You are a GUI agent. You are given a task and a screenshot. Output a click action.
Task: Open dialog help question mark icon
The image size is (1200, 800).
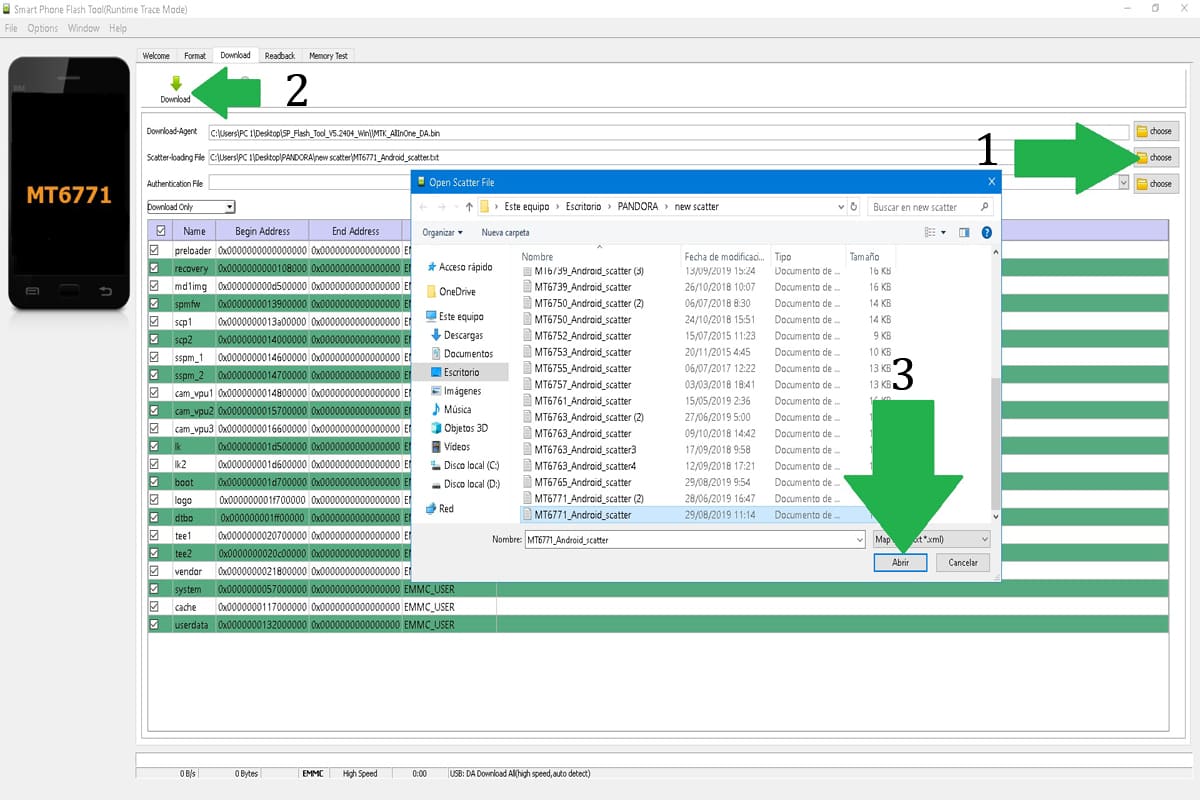point(986,232)
